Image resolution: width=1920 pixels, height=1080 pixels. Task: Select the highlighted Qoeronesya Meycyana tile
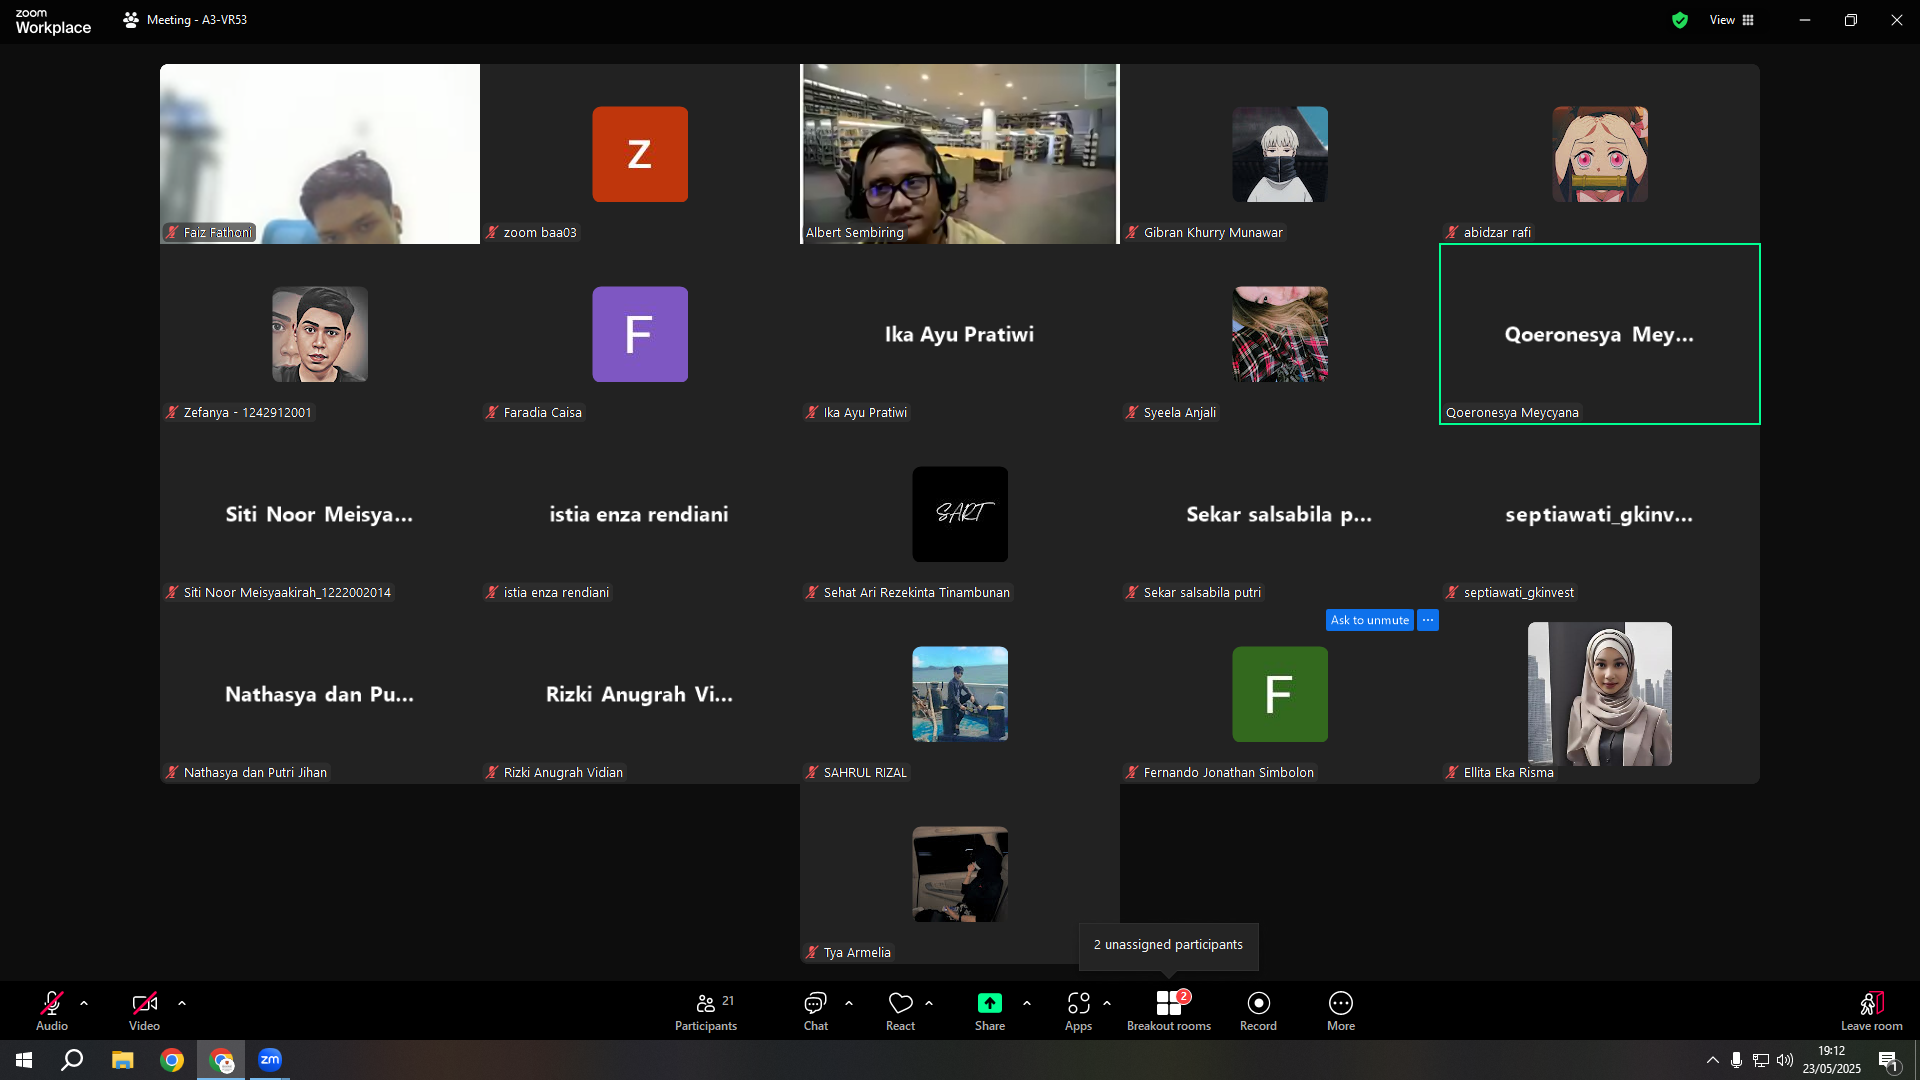[1600, 334]
